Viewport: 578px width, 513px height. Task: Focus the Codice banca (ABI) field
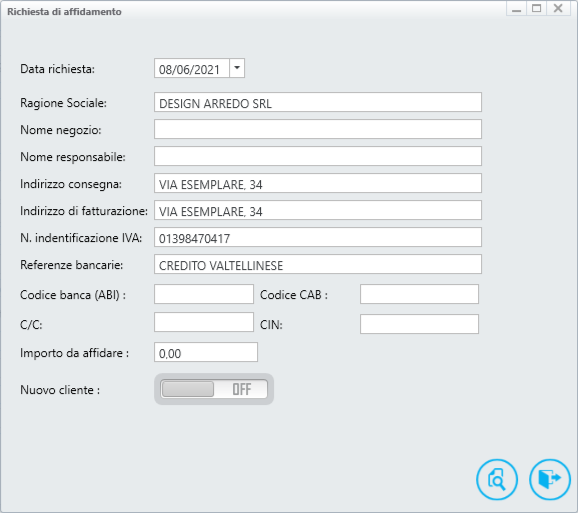click(x=204, y=294)
